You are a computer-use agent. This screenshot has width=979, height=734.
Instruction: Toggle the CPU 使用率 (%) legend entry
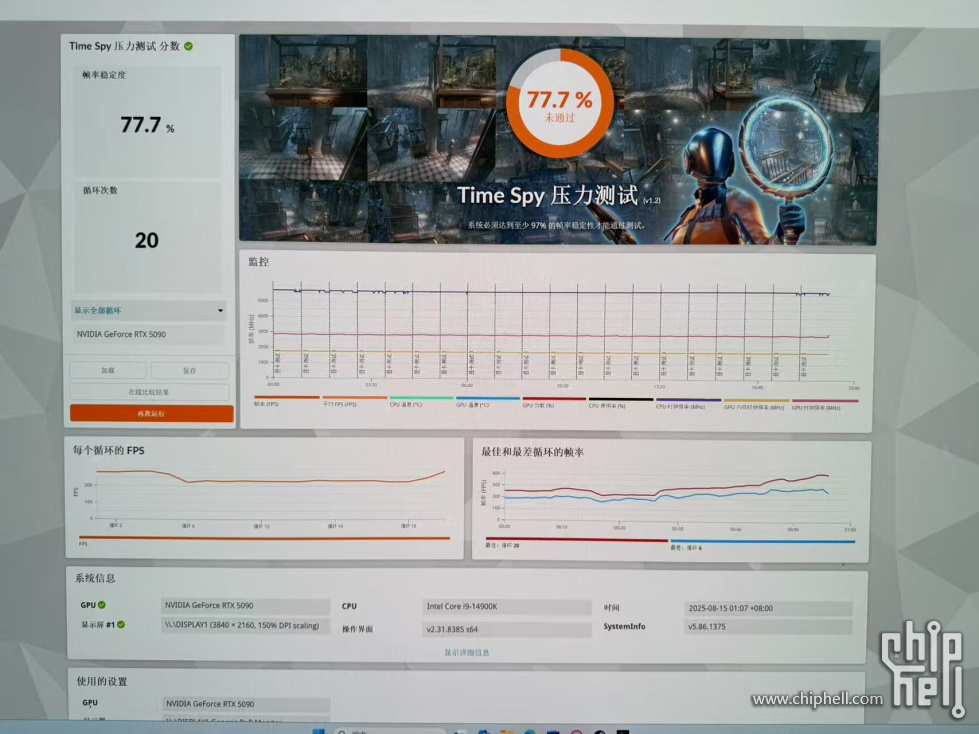621,404
